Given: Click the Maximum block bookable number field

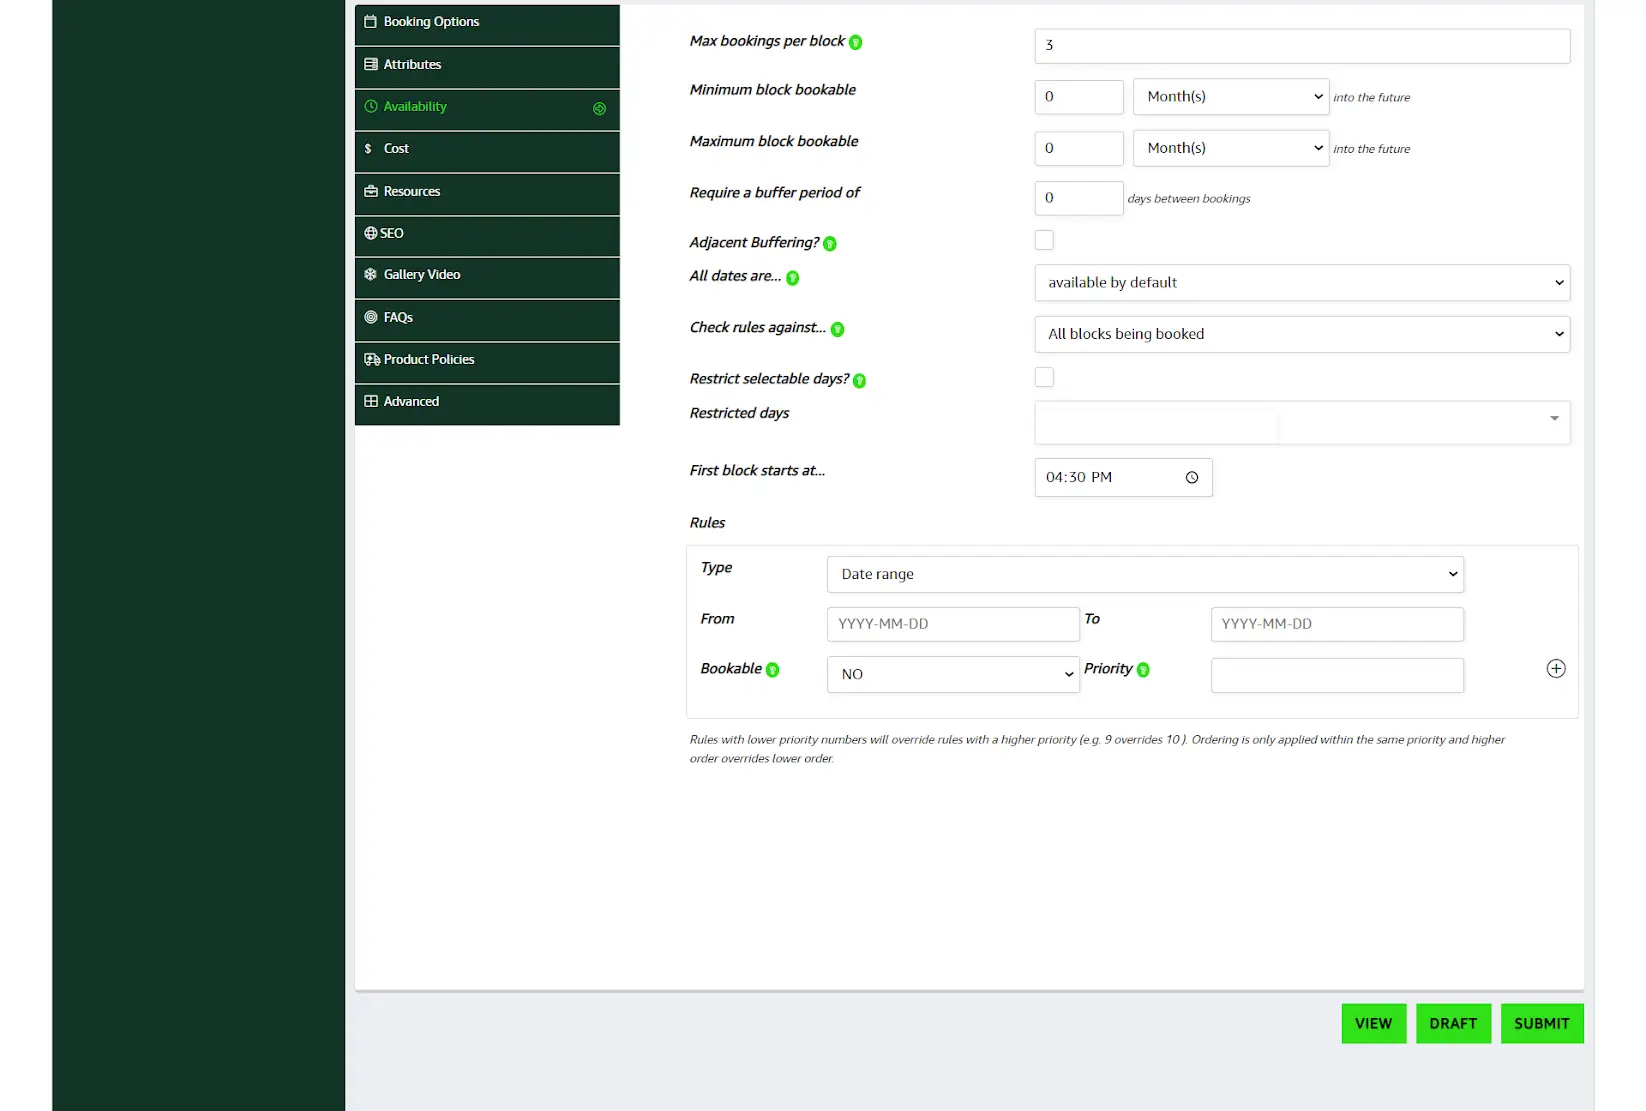Looking at the screenshot, I should click(x=1079, y=148).
